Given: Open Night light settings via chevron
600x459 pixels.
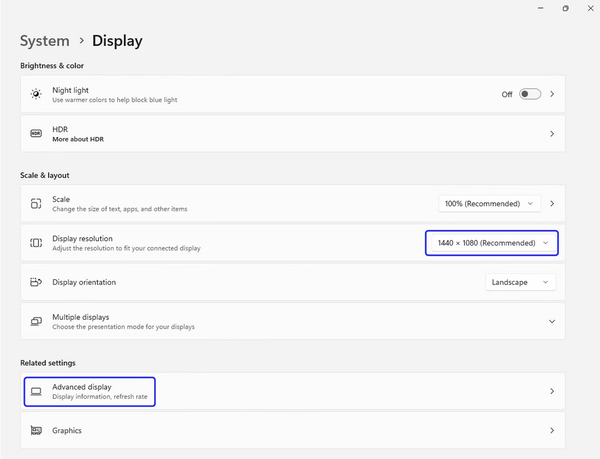Looking at the screenshot, I should point(552,94).
